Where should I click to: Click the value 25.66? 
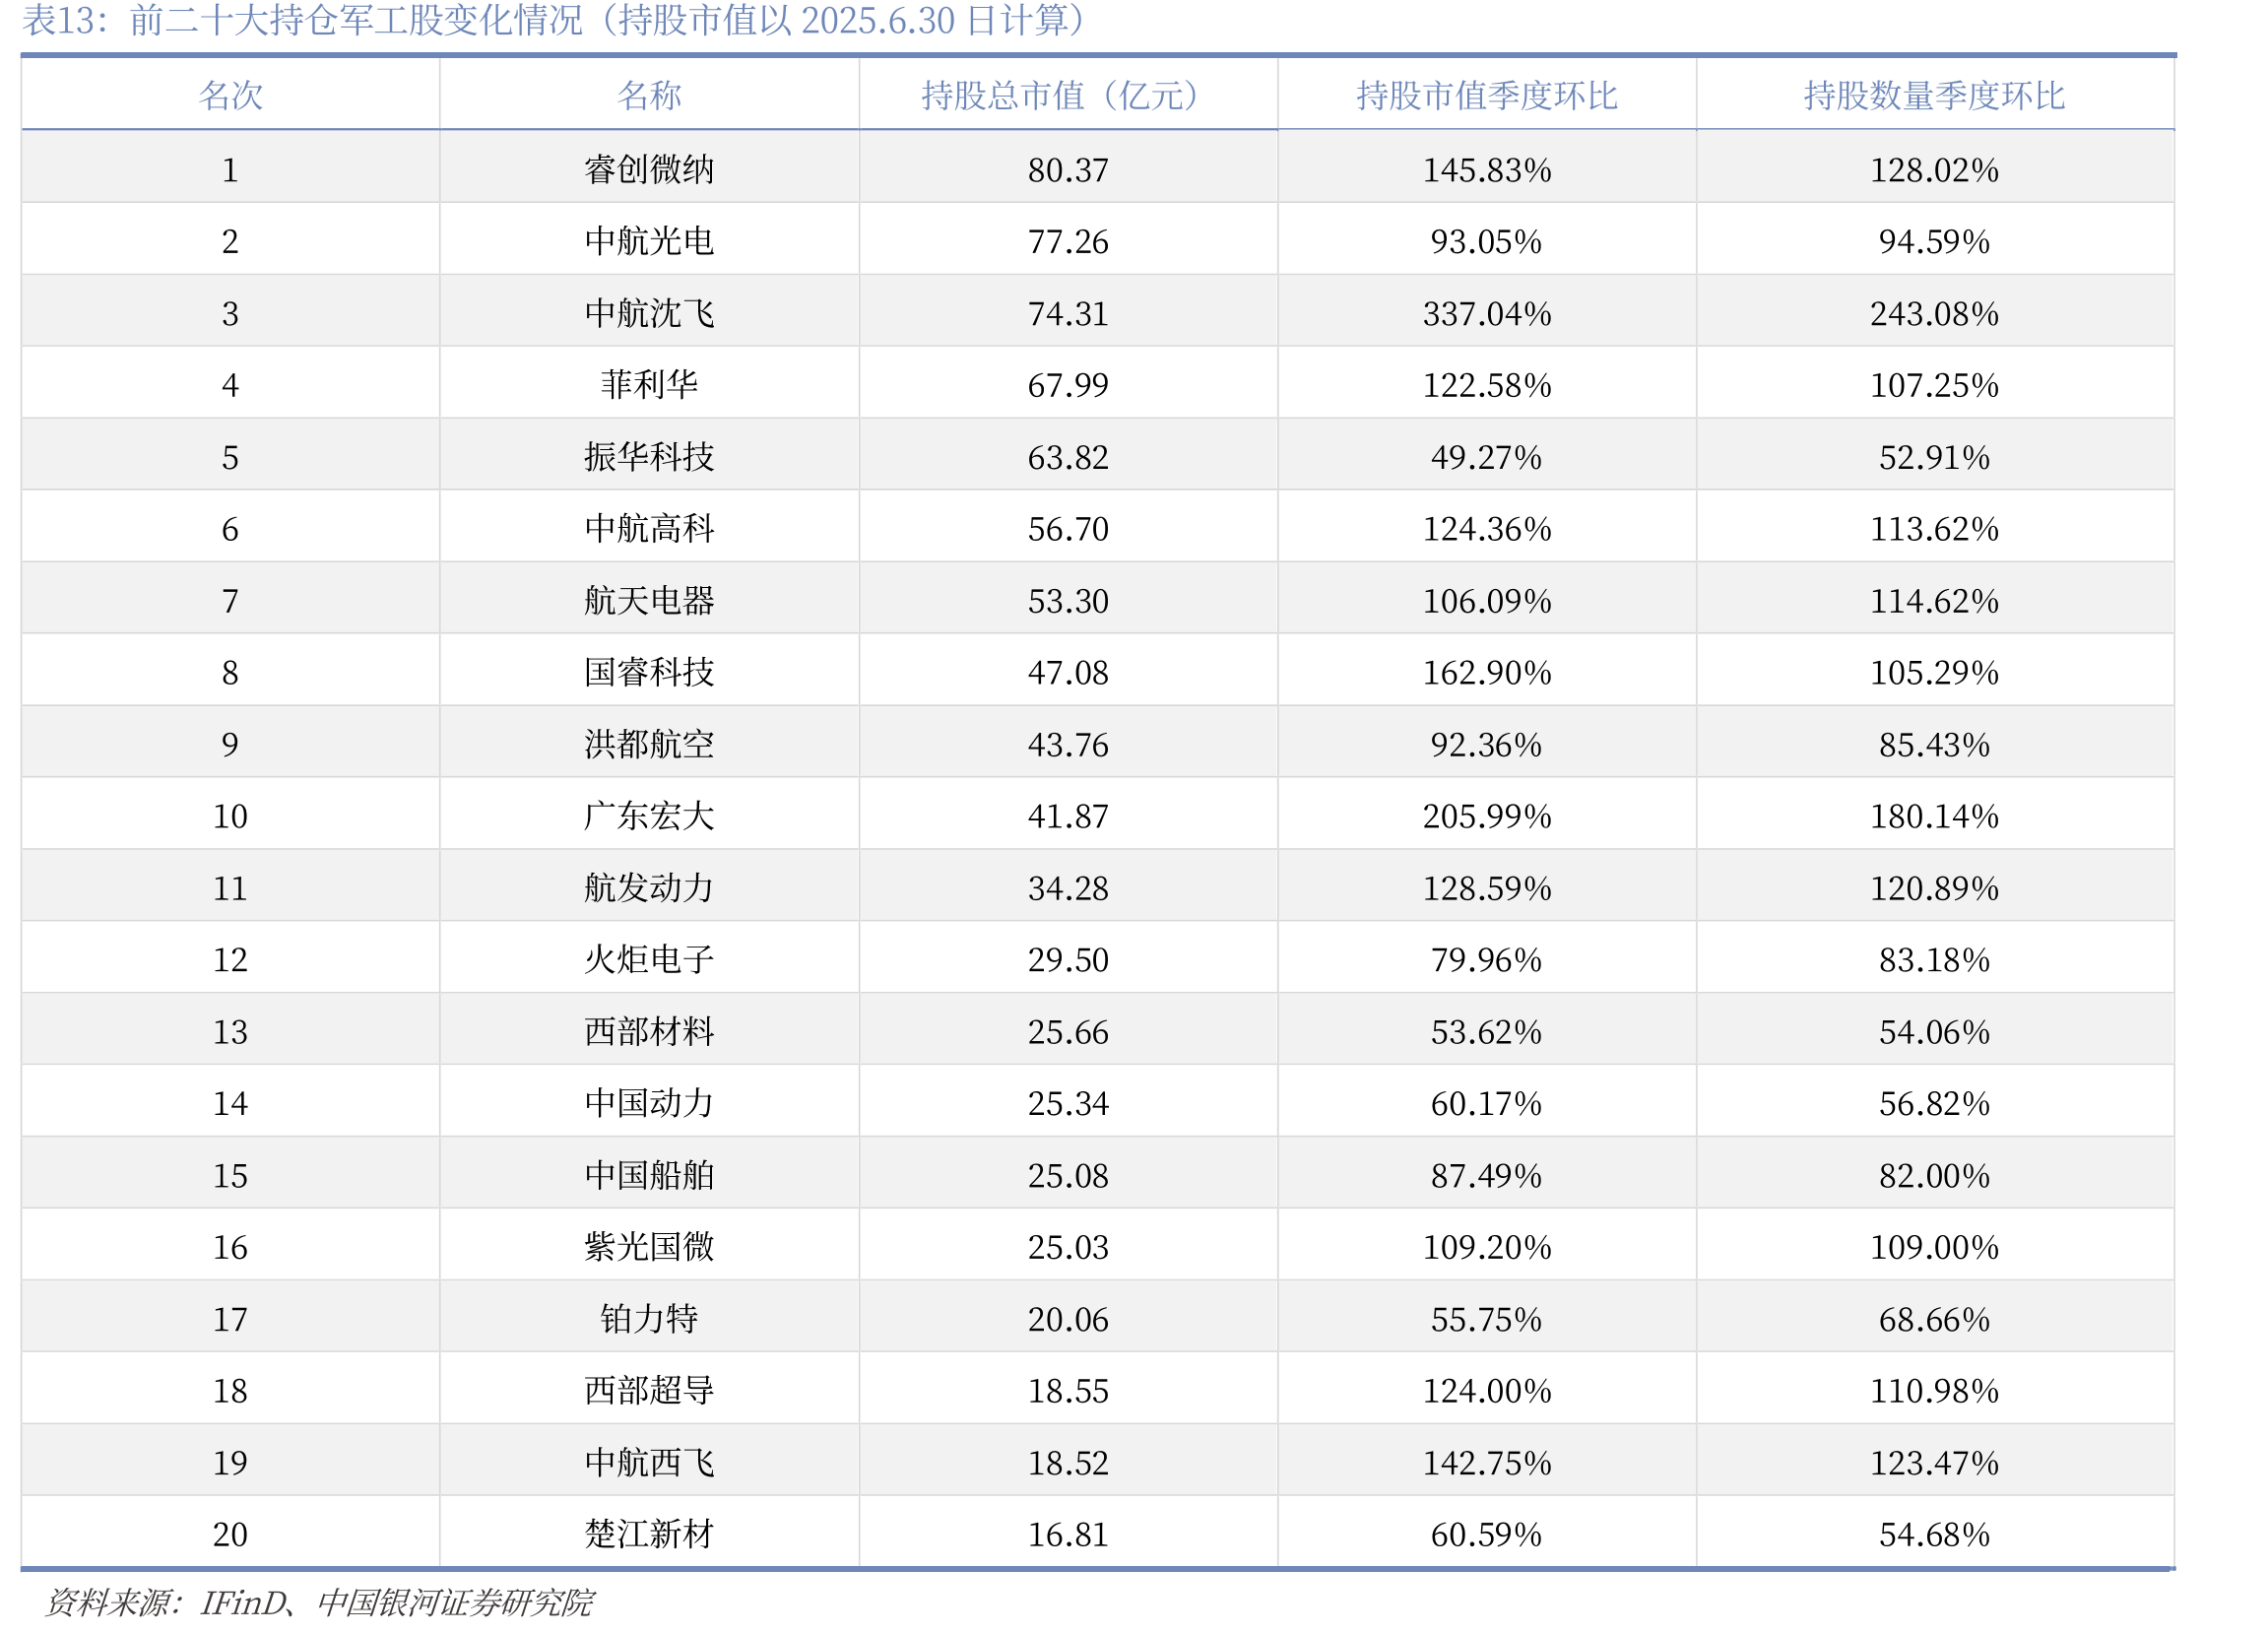1068,1032
